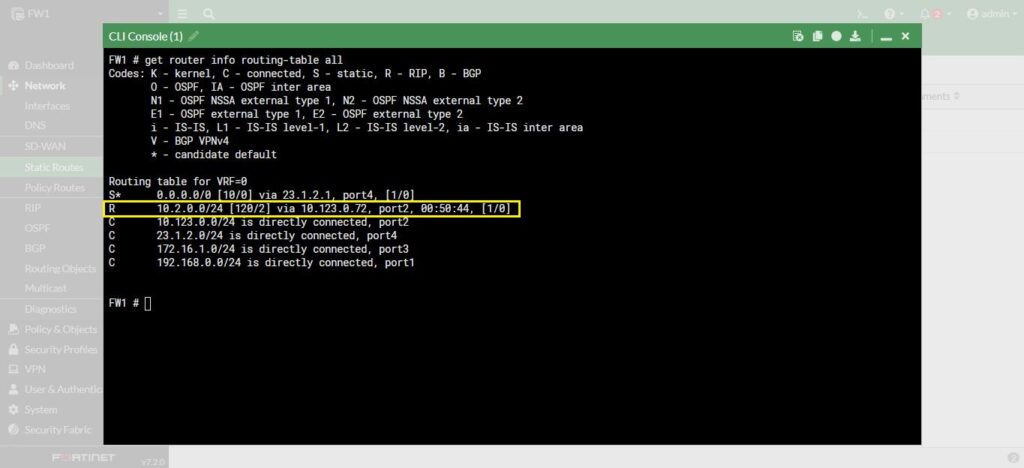Open the FW1 device dropdown
The image size is (1024, 468).
[85, 14]
